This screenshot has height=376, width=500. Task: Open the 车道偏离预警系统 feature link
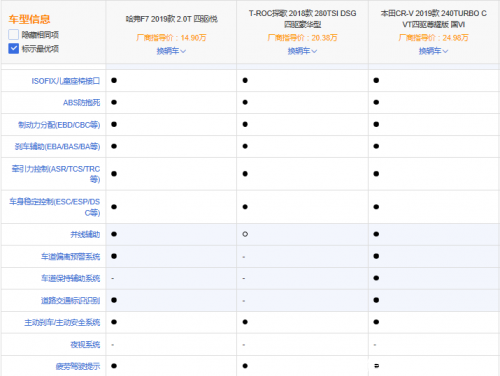point(70,257)
